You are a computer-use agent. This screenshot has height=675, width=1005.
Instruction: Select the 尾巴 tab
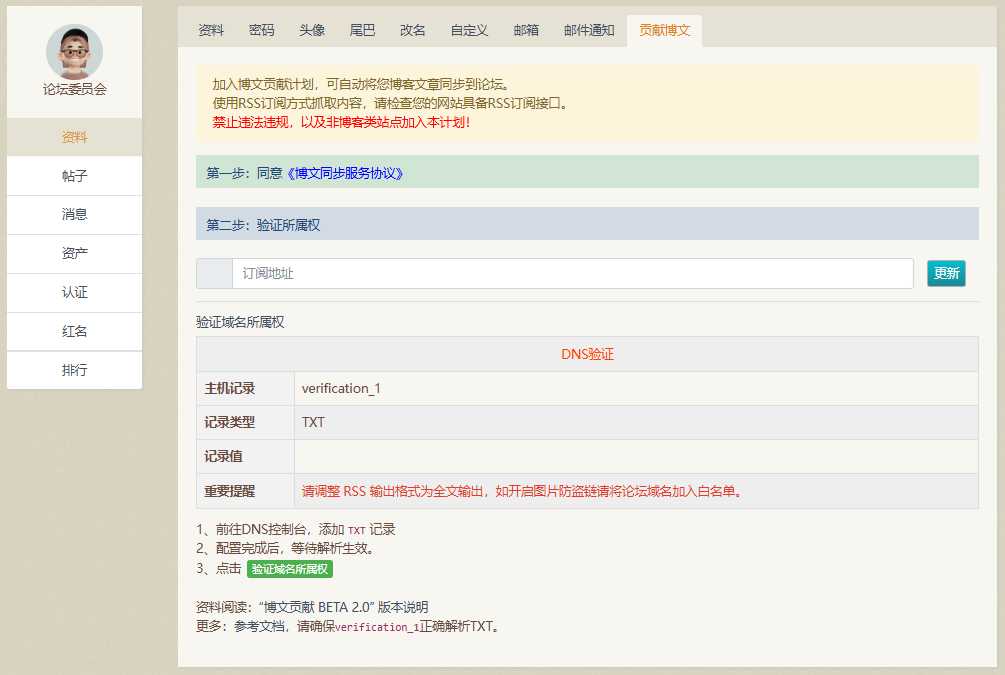click(361, 30)
